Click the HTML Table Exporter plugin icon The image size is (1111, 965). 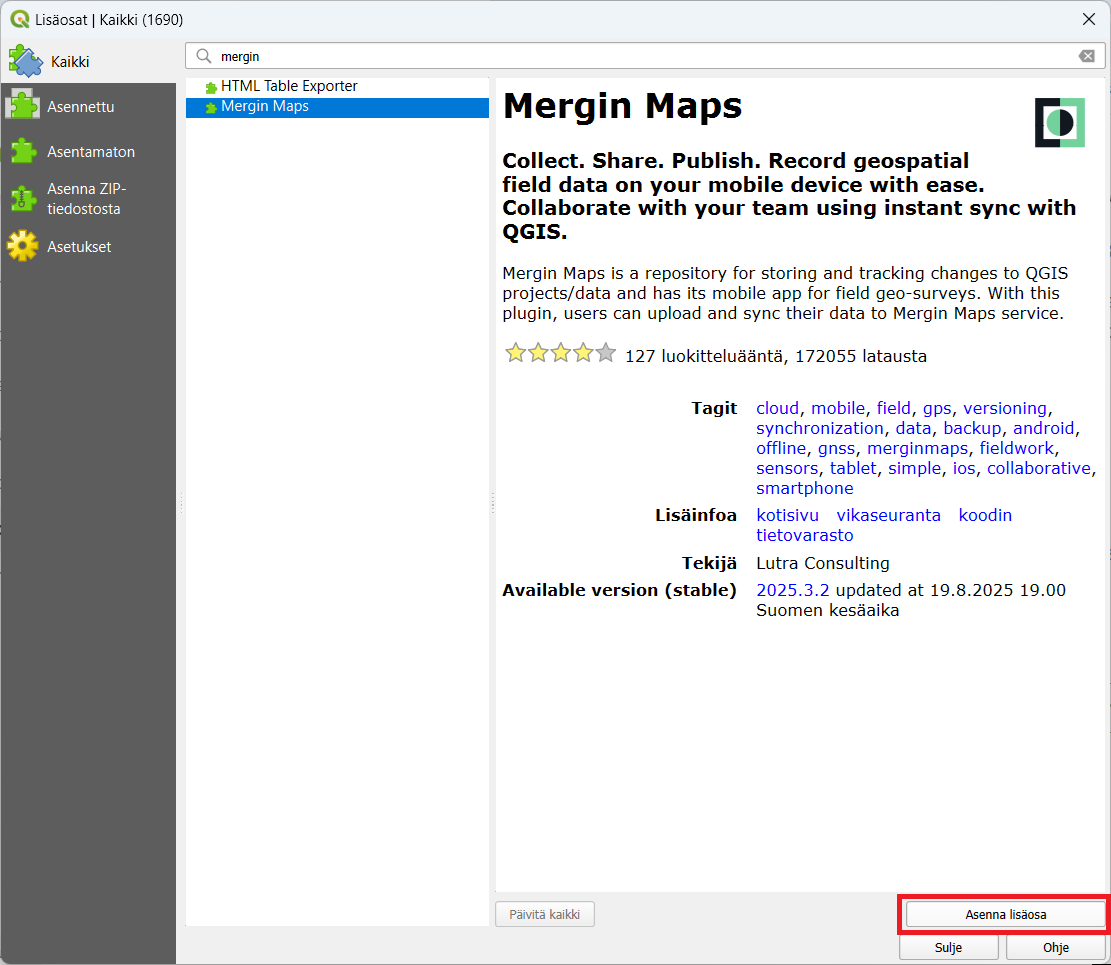pos(210,87)
